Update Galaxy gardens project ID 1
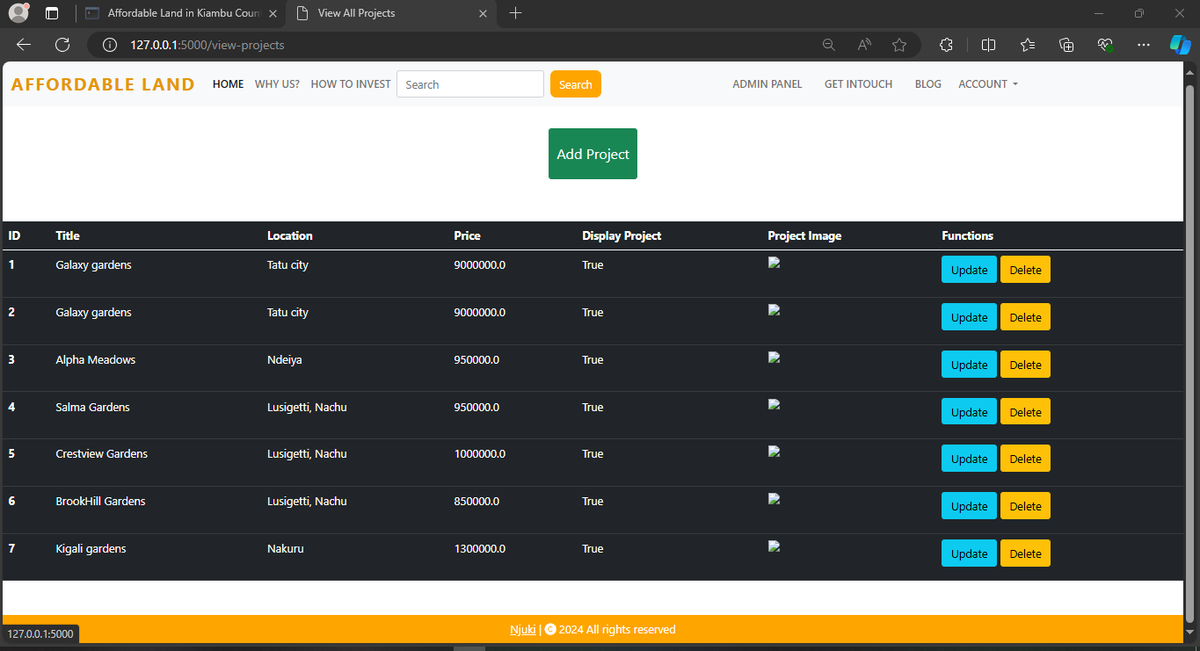The height and width of the screenshot is (651, 1200). click(969, 270)
